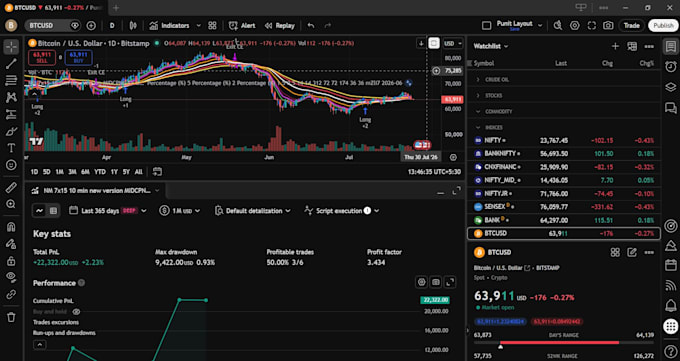Click the Publish button
Screen dimensions: 680x361
[x=663, y=26]
